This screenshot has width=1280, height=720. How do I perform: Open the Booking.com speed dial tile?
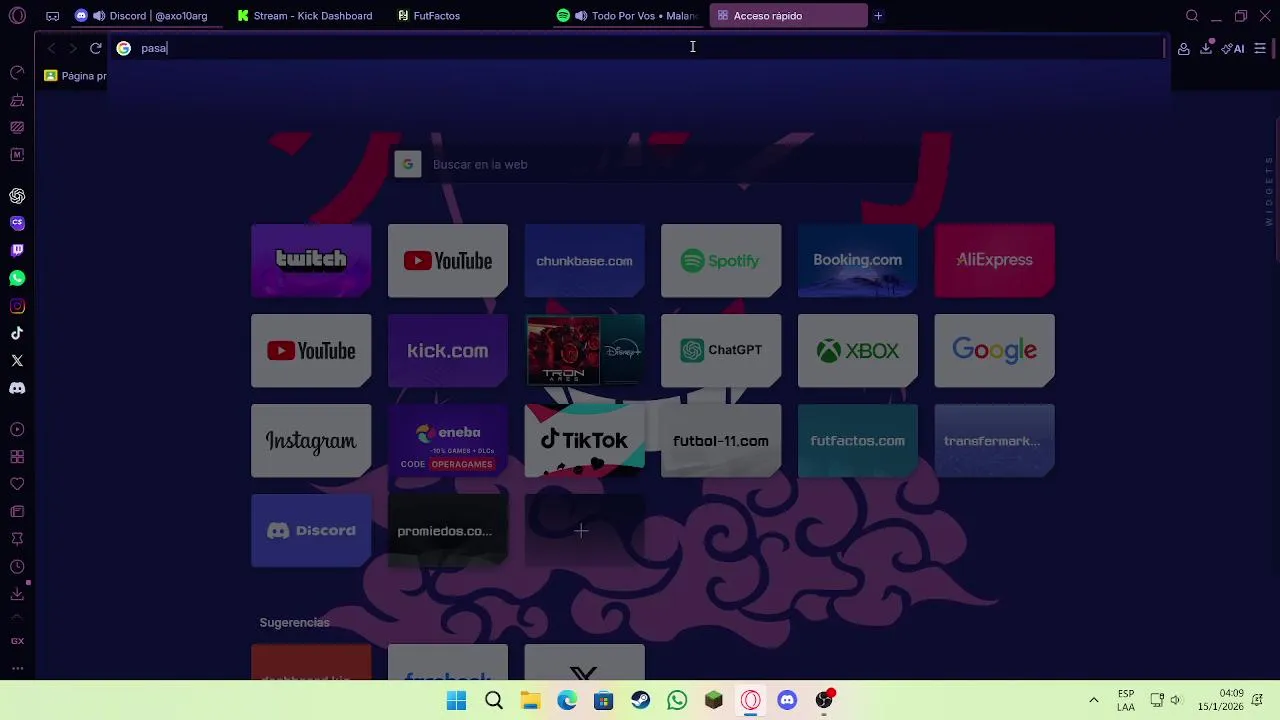point(857,260)
